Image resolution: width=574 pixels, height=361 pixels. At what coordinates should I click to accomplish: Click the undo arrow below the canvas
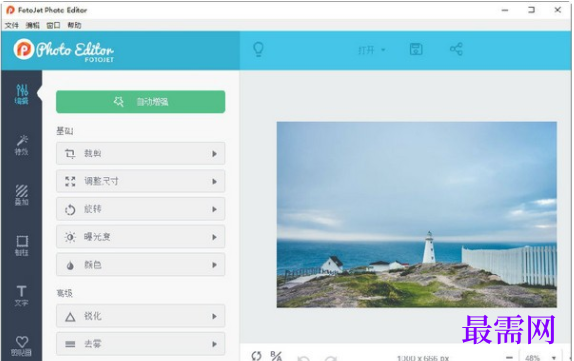(x=303, y=358)
